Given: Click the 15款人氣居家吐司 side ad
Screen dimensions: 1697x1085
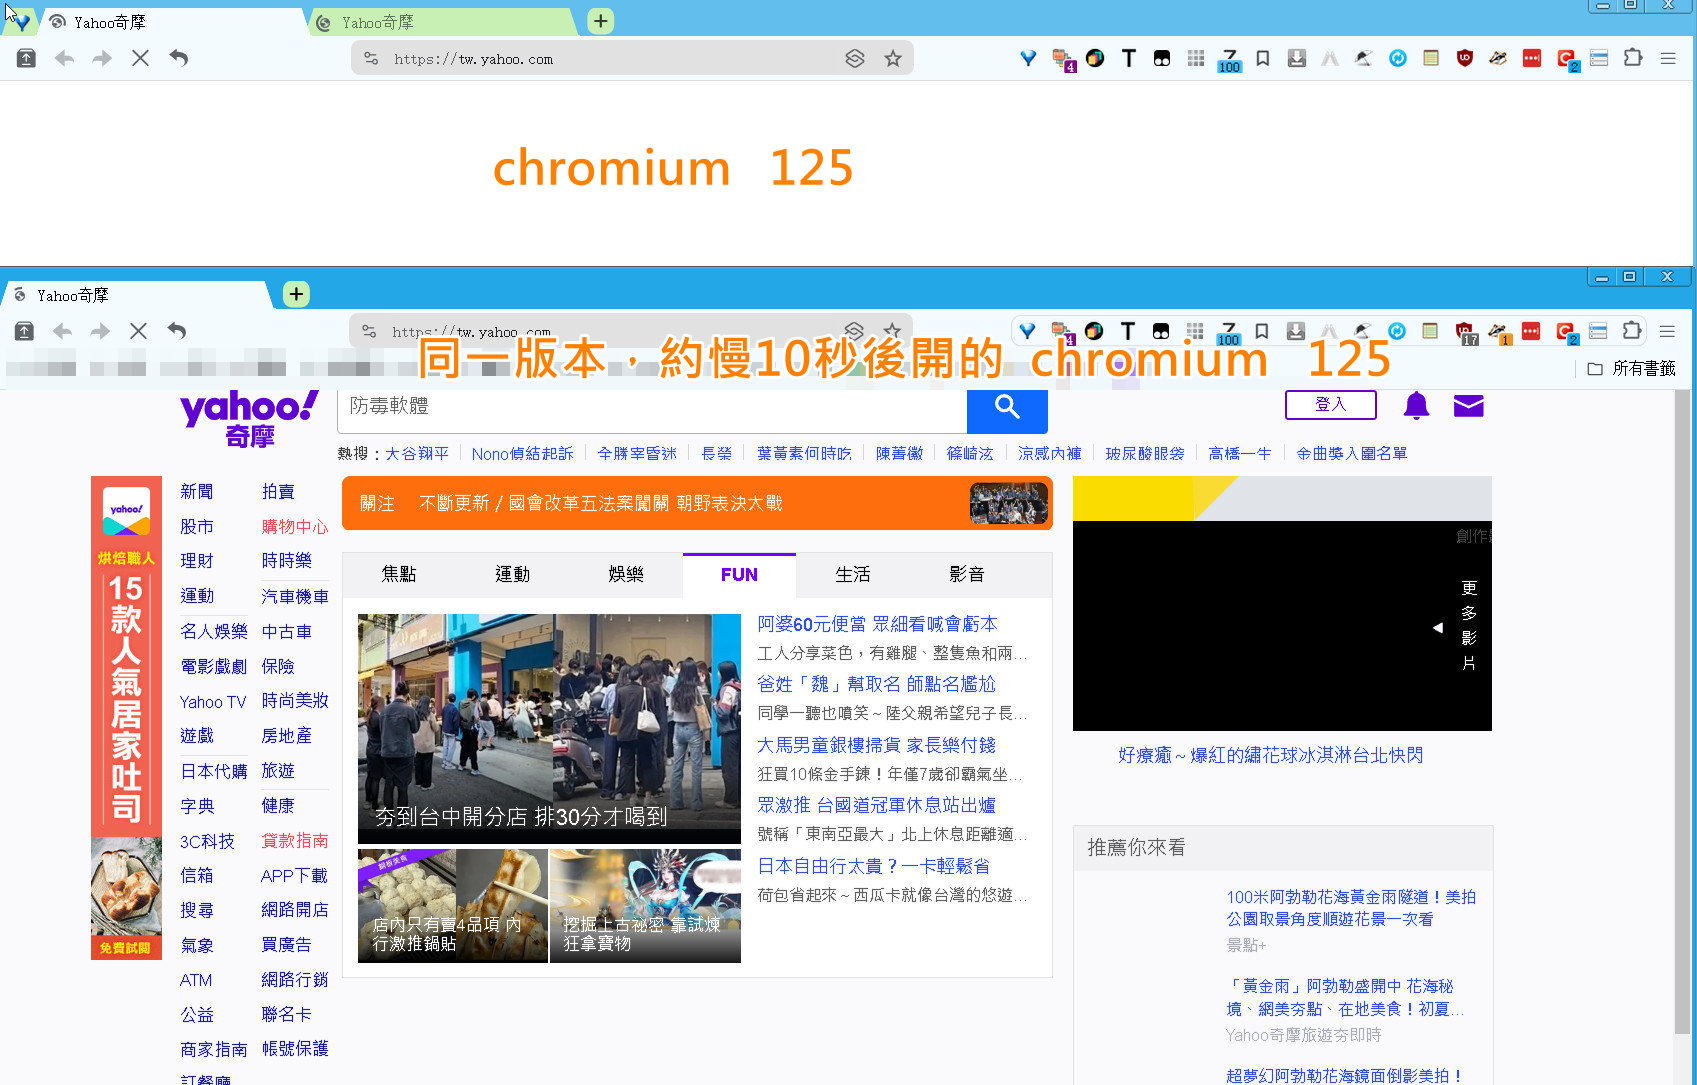Looking at the screenshot, I should coord(126,717).
